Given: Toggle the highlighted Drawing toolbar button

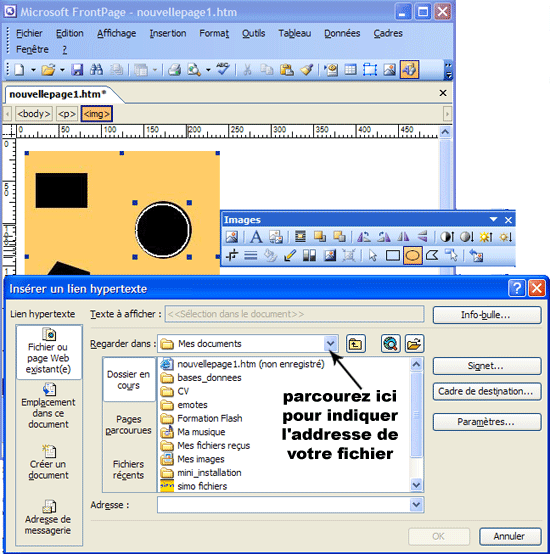Looking at the screenshot, I should coord(409,70).
